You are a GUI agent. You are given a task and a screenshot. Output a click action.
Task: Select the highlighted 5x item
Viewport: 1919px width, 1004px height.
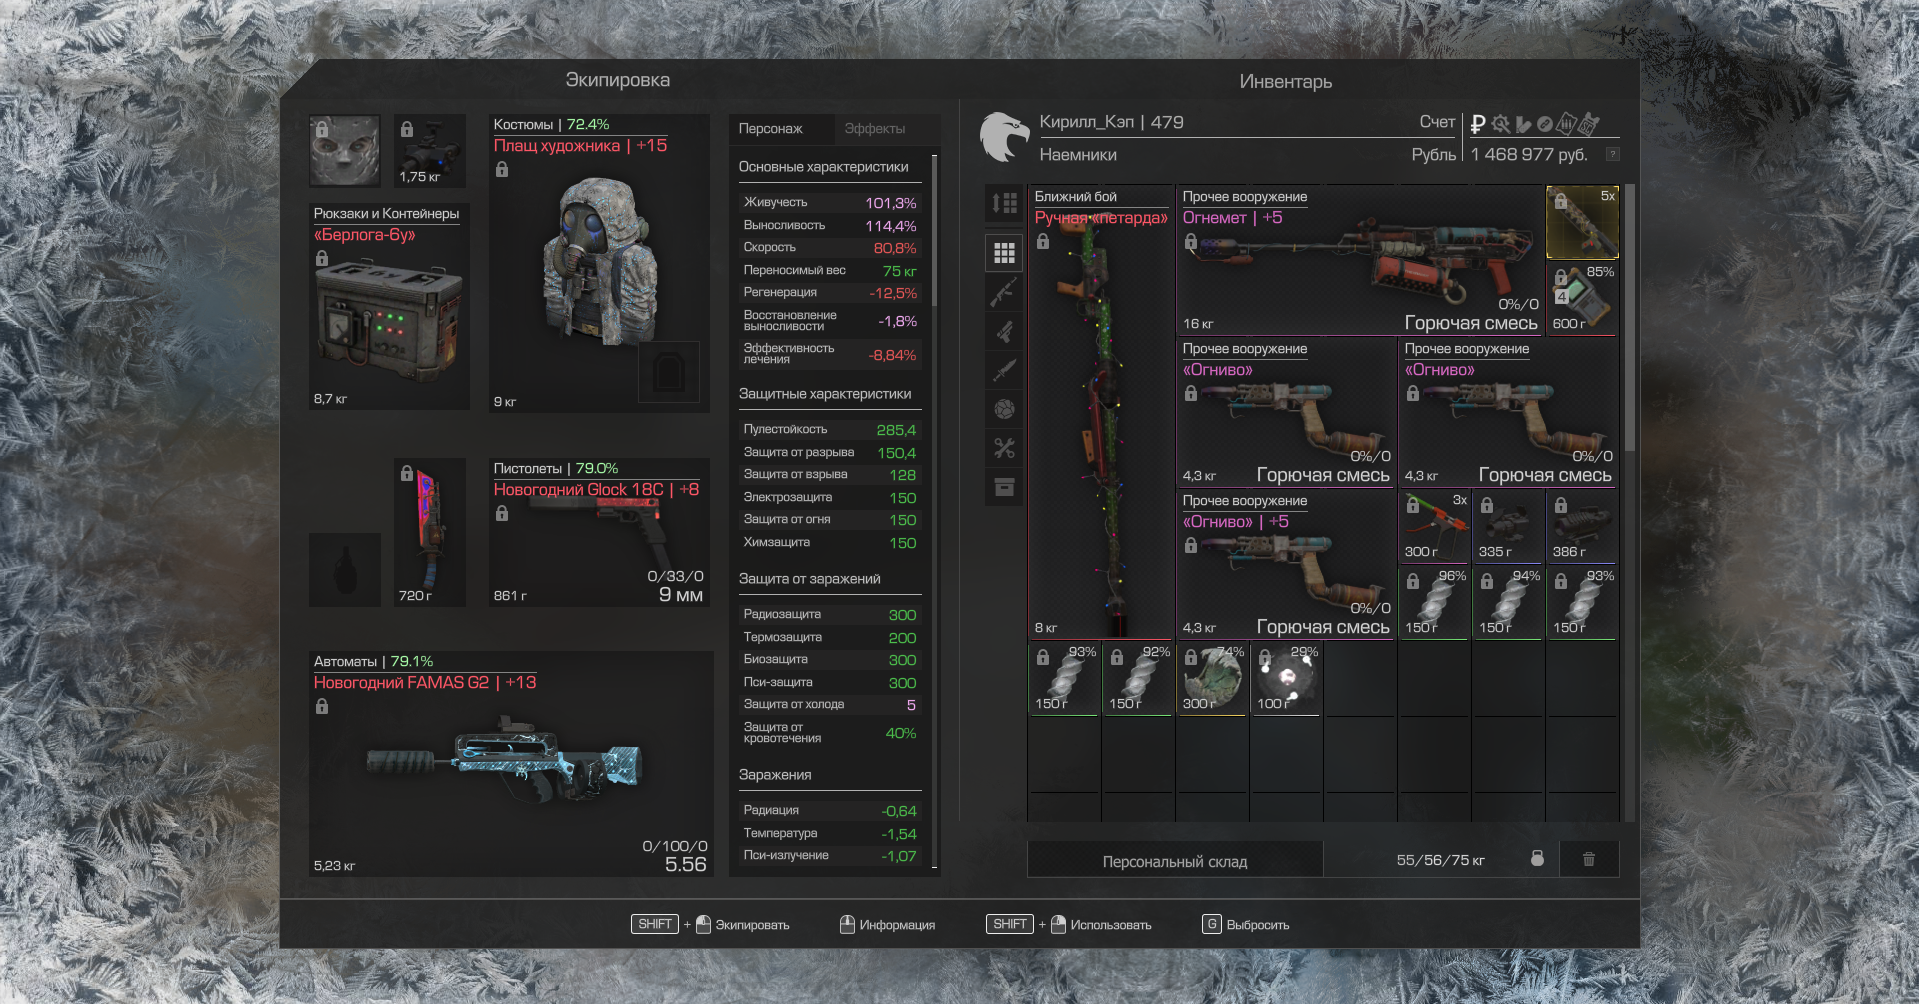[1583, 222]
